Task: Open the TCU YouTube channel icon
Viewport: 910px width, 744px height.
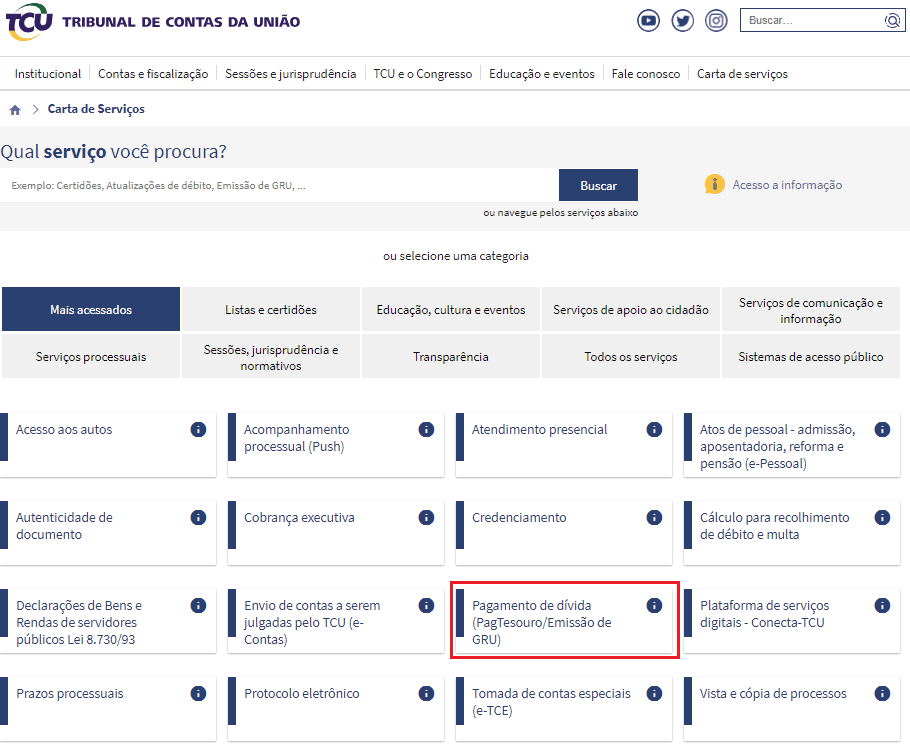Action: point(649,20)
